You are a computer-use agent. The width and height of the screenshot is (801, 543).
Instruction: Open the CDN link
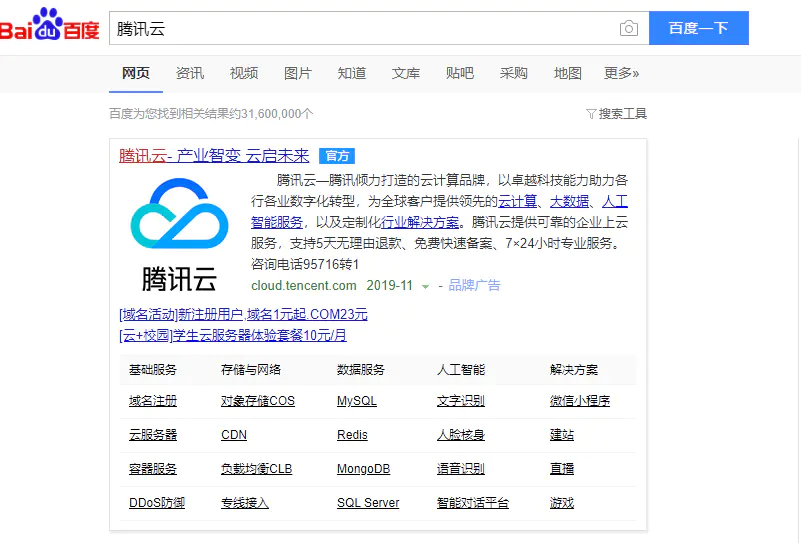coord(234,435)
